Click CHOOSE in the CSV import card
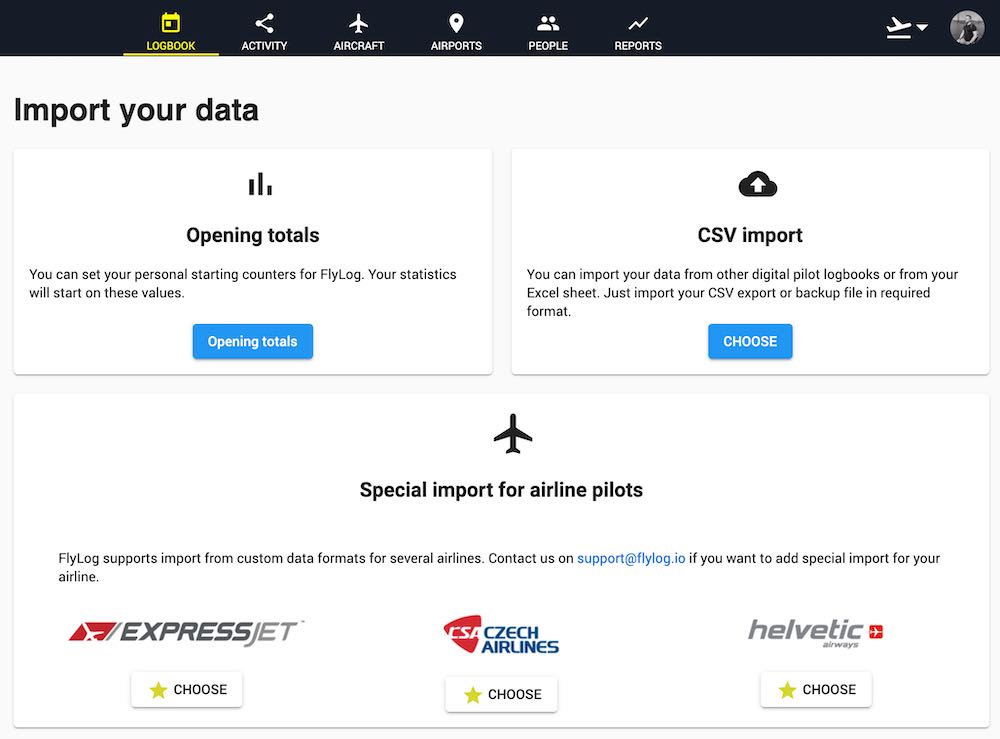Screen dimensions: 1000x739 750,341
